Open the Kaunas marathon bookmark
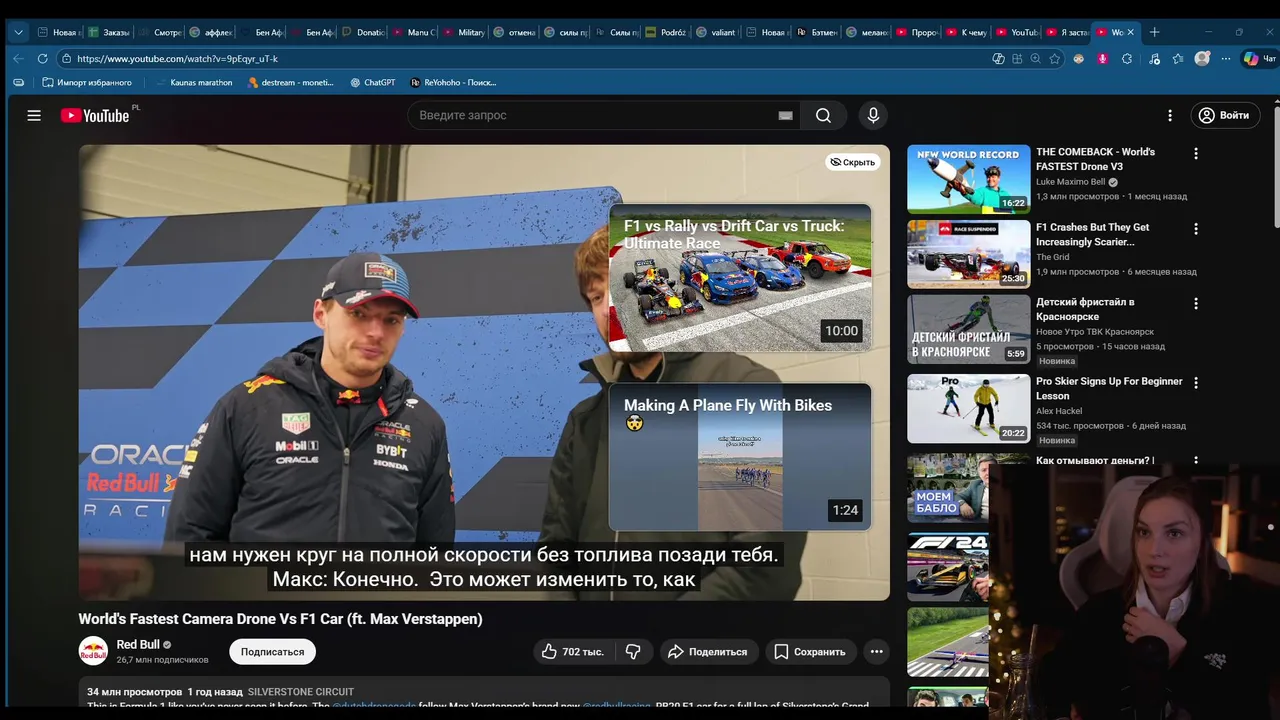Viewport: 1280px width, 720px height. [x=193, y=83]
